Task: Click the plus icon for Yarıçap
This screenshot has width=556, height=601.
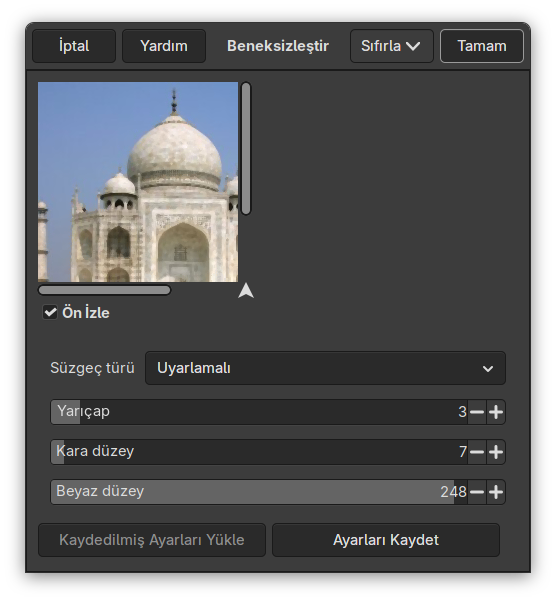Action: [x=496, y=412]
